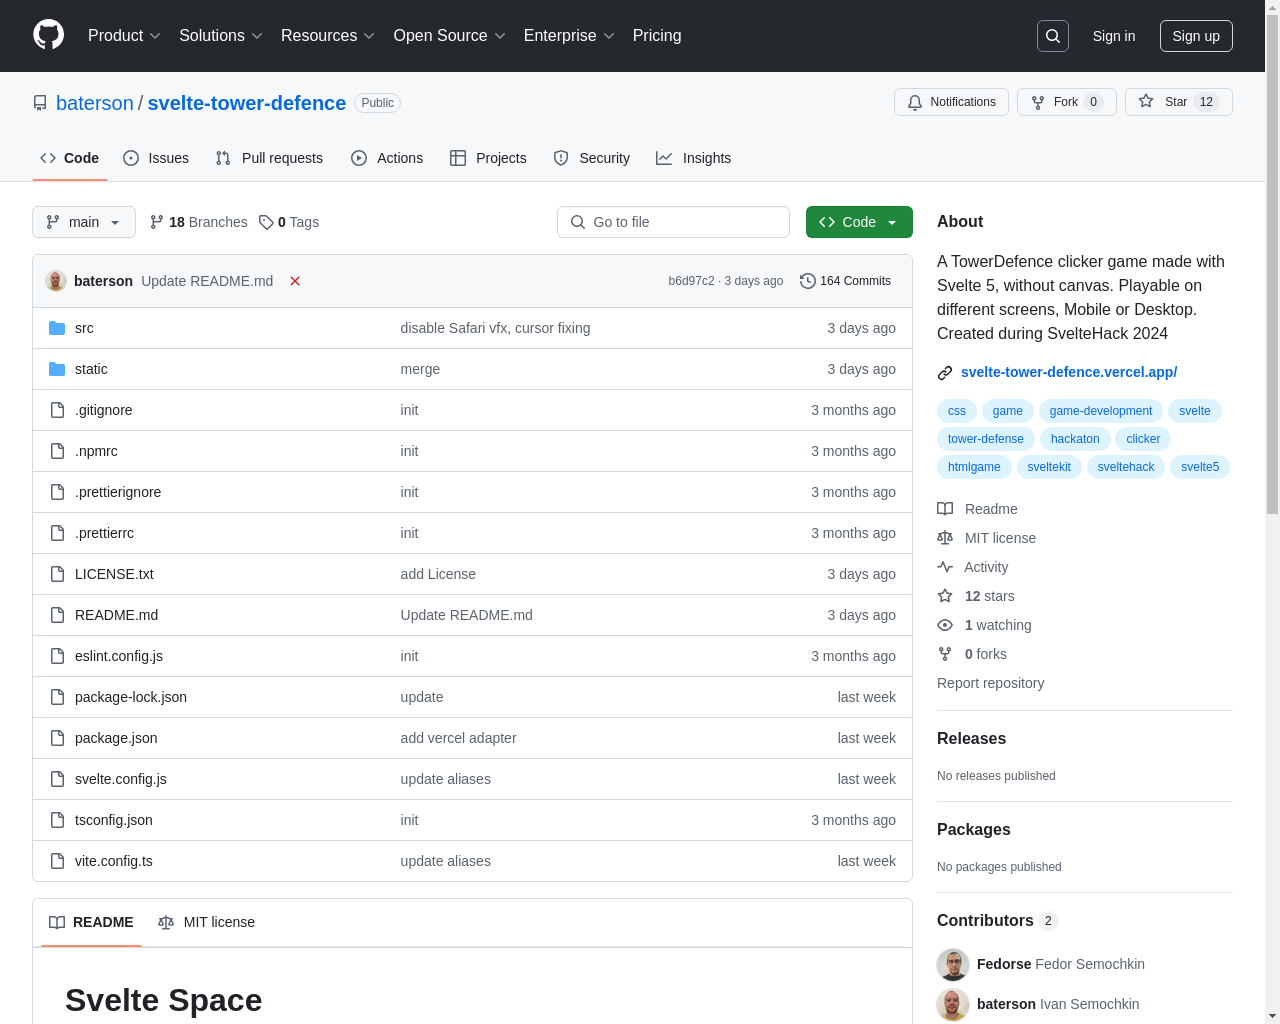Click the Readme book icon in About
1280x1024 pixels.
pos(945,509)
